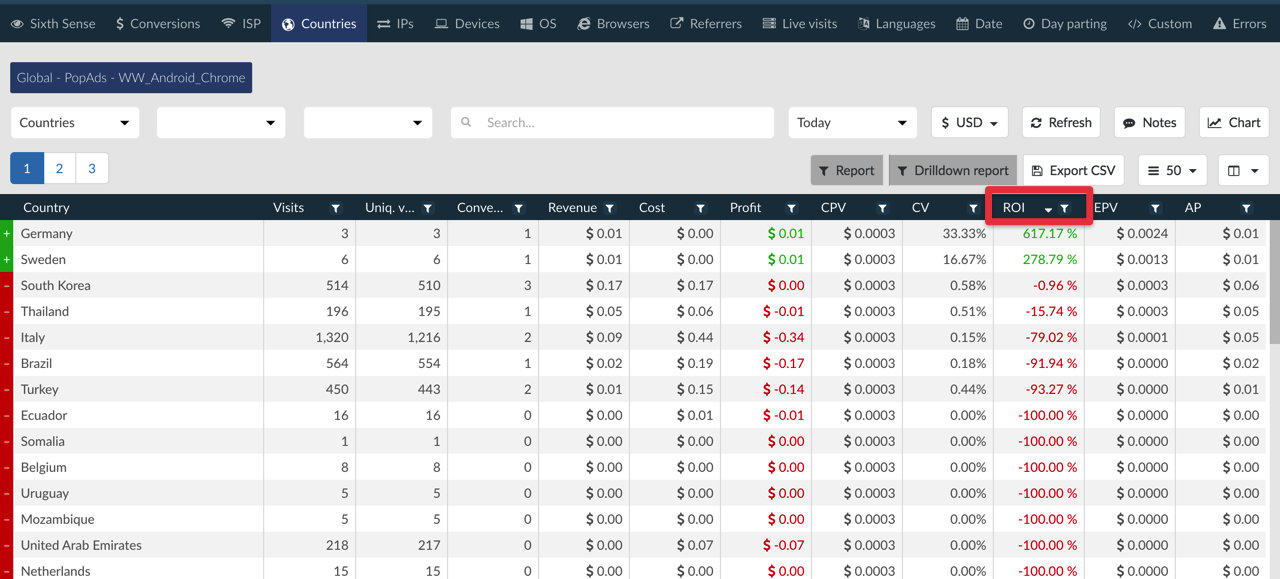The width and height of the screenshot is (1280, 579).
Task: Click the Refresh button
Action: point(1061,122)
